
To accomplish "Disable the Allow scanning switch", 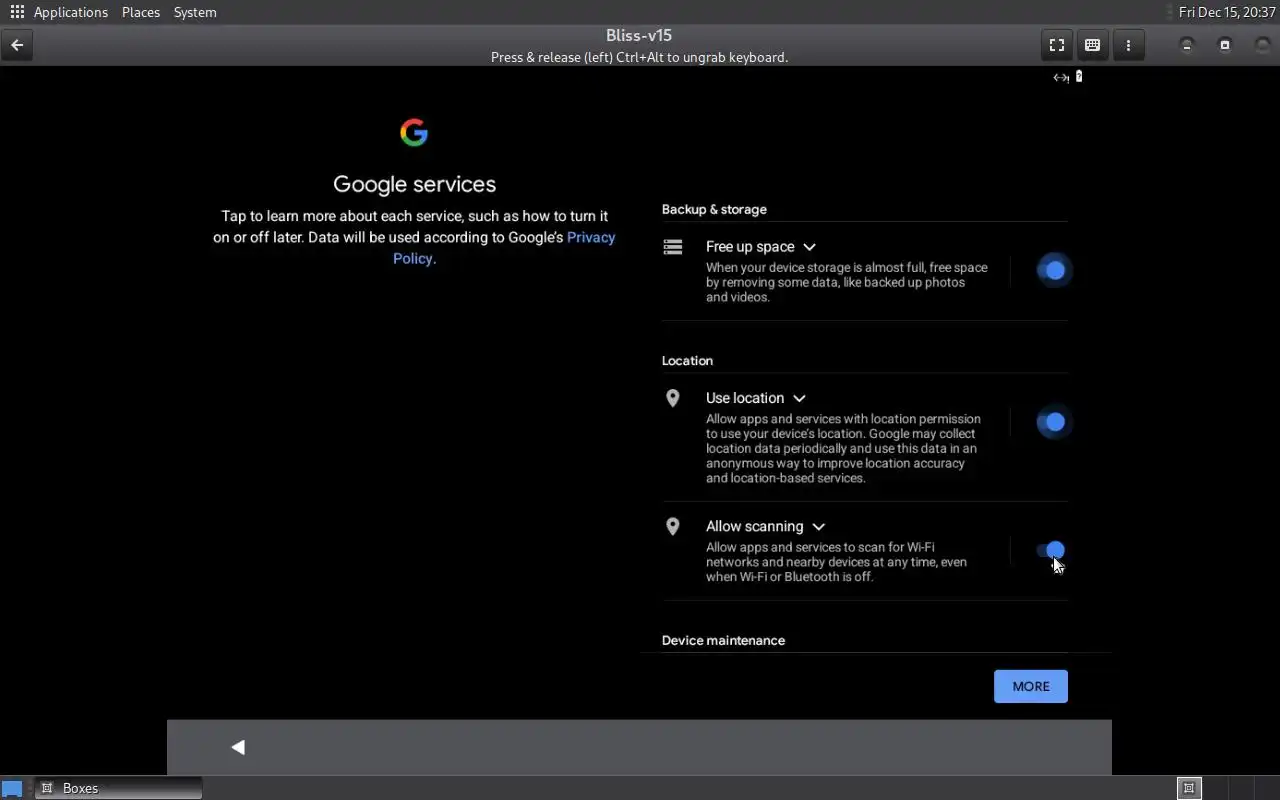I will point(1051,550).
